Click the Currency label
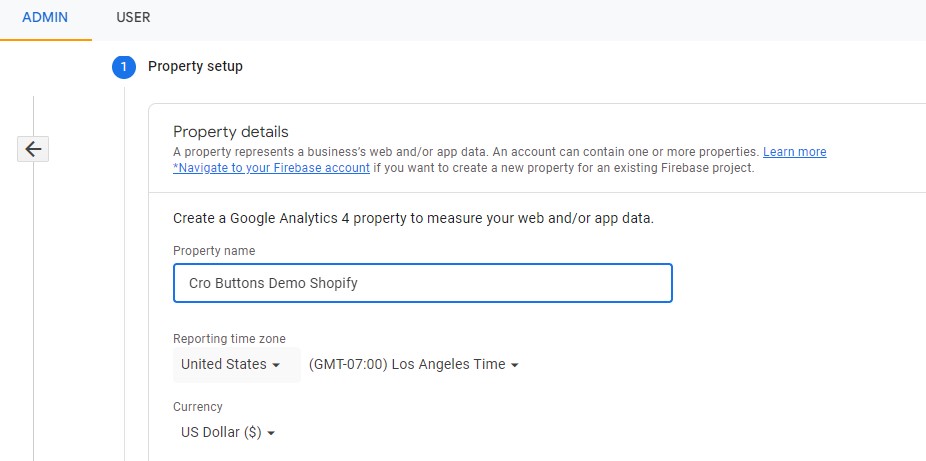926x461 pixels. tap(198, 407)
